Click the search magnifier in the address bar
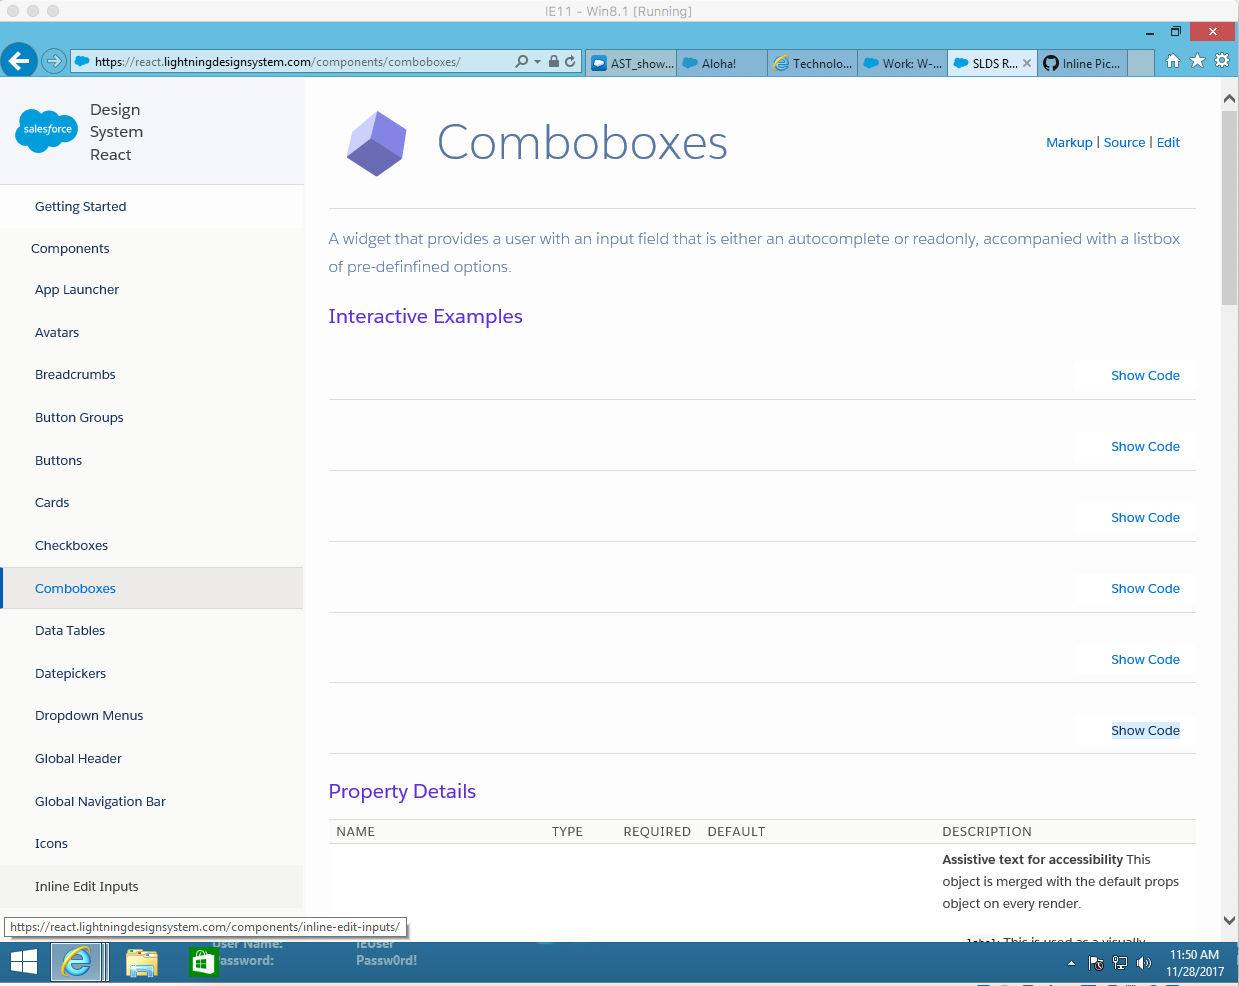Image resolution: width=1239 pixels, height=986 pixels. point(520,60)
